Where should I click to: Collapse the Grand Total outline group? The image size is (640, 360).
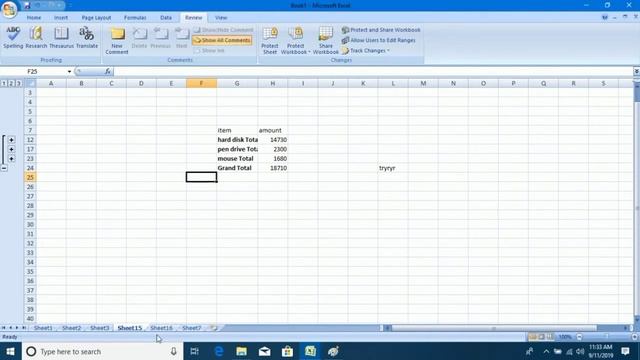pyautogui.click(x=4, y=168)
